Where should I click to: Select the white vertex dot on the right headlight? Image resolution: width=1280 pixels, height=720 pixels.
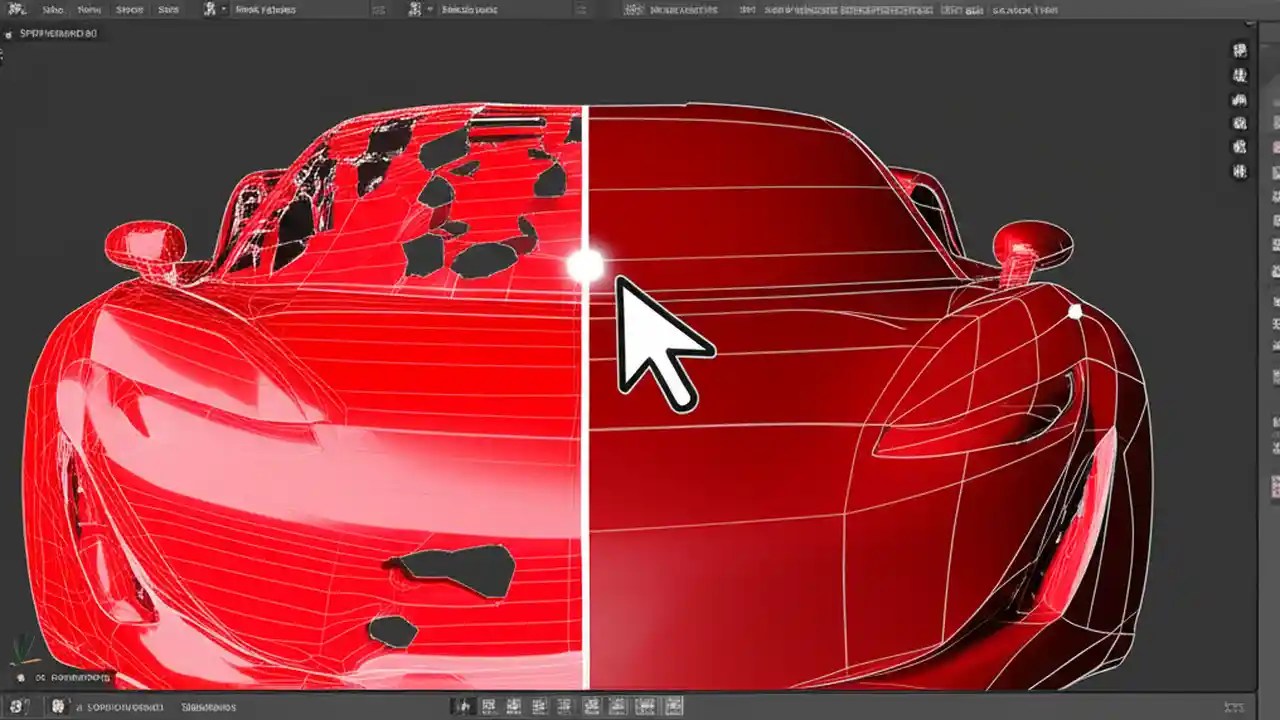tap(1075, 313)
